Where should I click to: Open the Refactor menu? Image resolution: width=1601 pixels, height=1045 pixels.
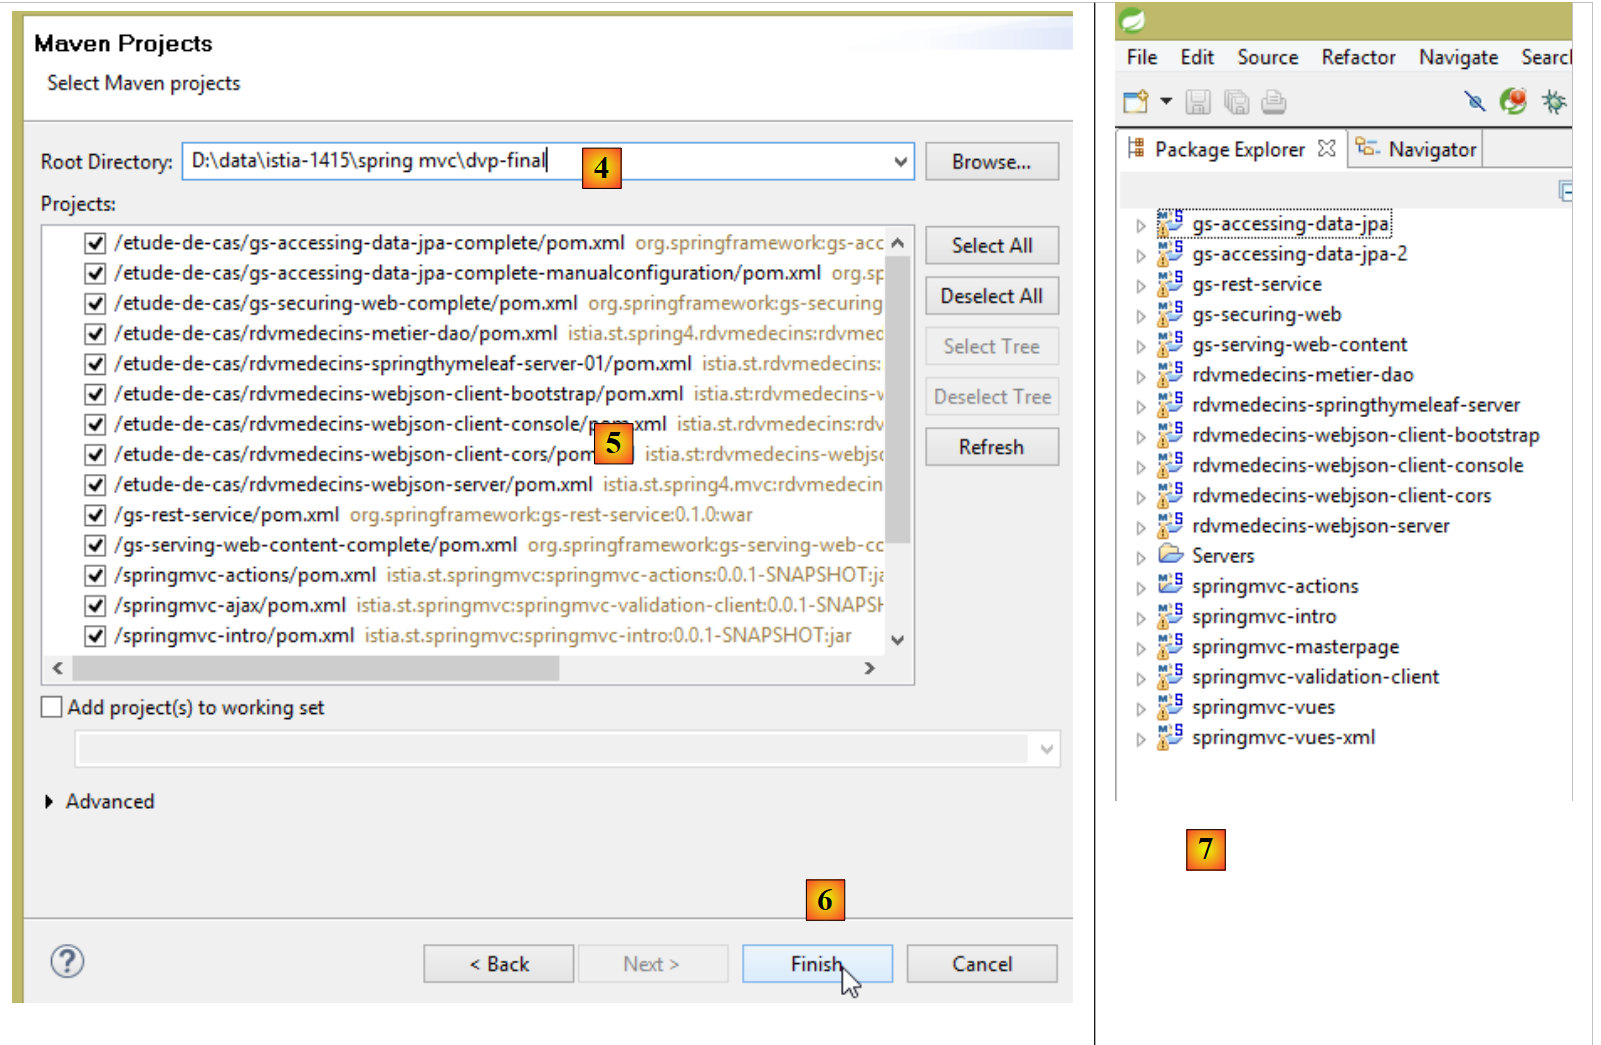point(1357,57)
